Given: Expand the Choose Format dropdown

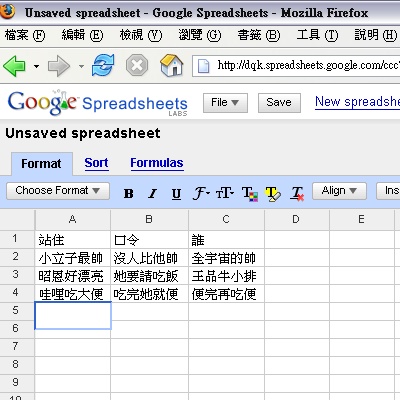Looking at the screenshot, I should tap(58, 191).
